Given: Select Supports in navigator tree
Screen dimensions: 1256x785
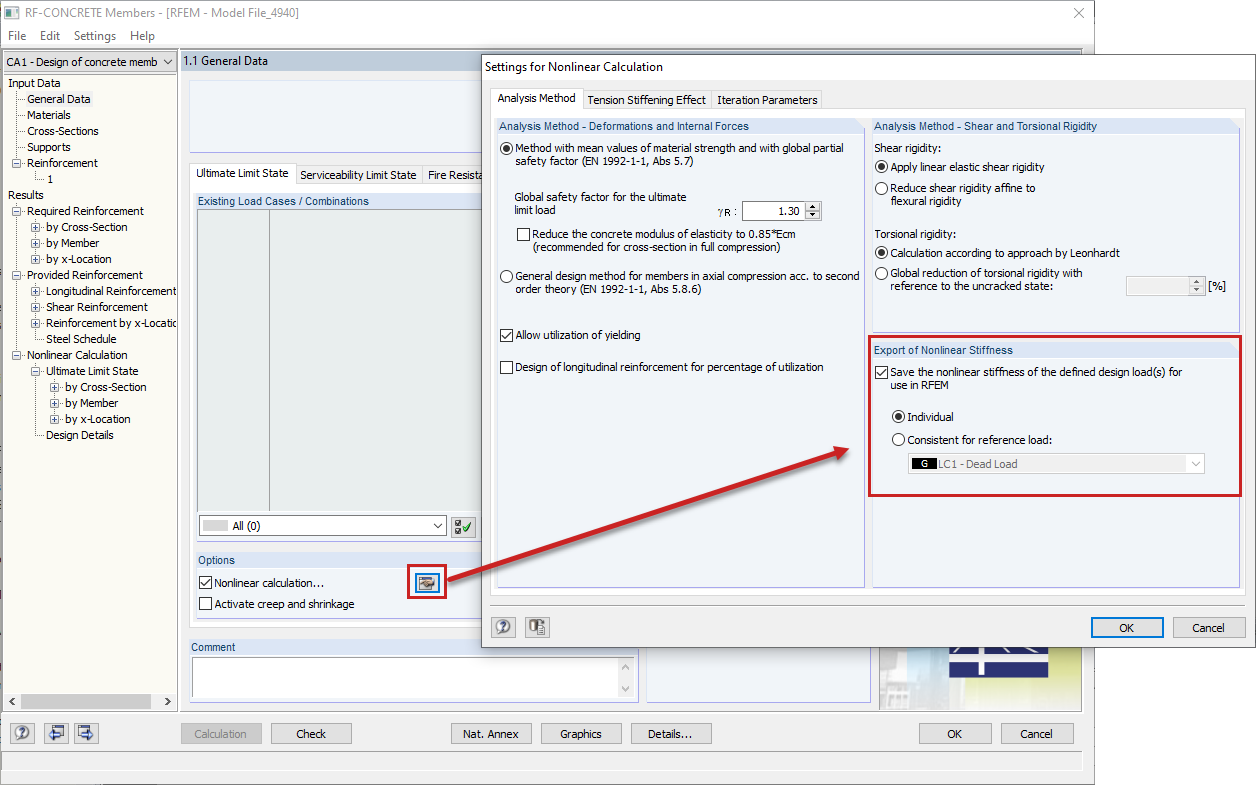Looking at the screenshot, I should point(49,147).
